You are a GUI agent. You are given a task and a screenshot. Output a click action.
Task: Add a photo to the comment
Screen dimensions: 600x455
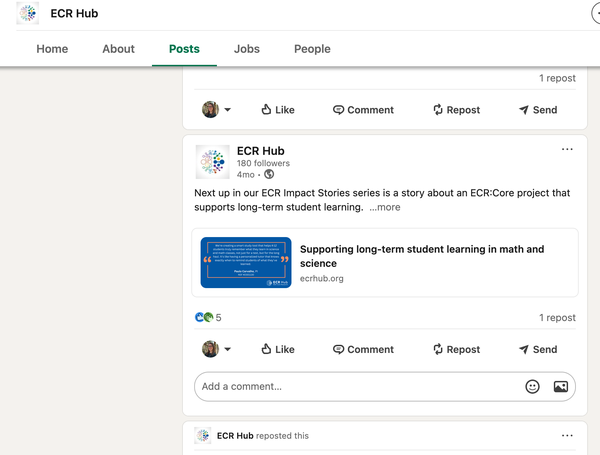click(561, 386)
